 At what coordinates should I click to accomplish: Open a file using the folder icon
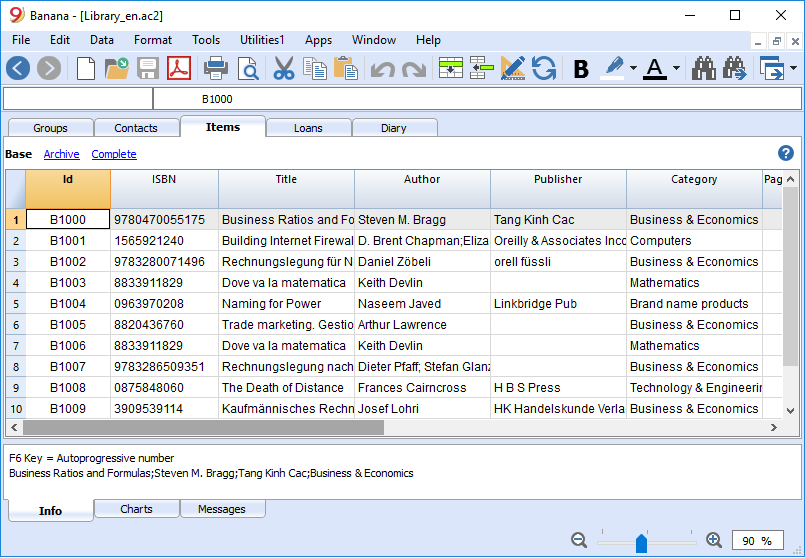pyautogui.click(x=117, y=68)
